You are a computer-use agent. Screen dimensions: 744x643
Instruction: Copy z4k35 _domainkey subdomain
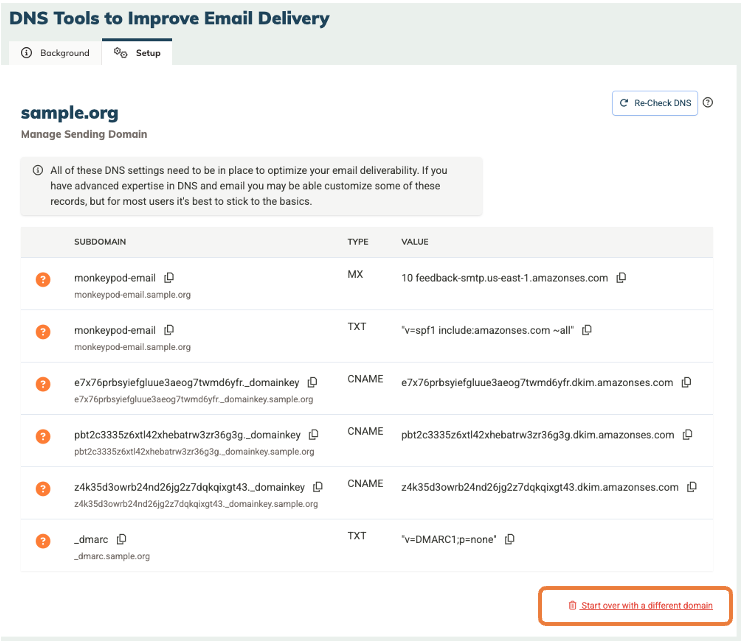(318, 486)
